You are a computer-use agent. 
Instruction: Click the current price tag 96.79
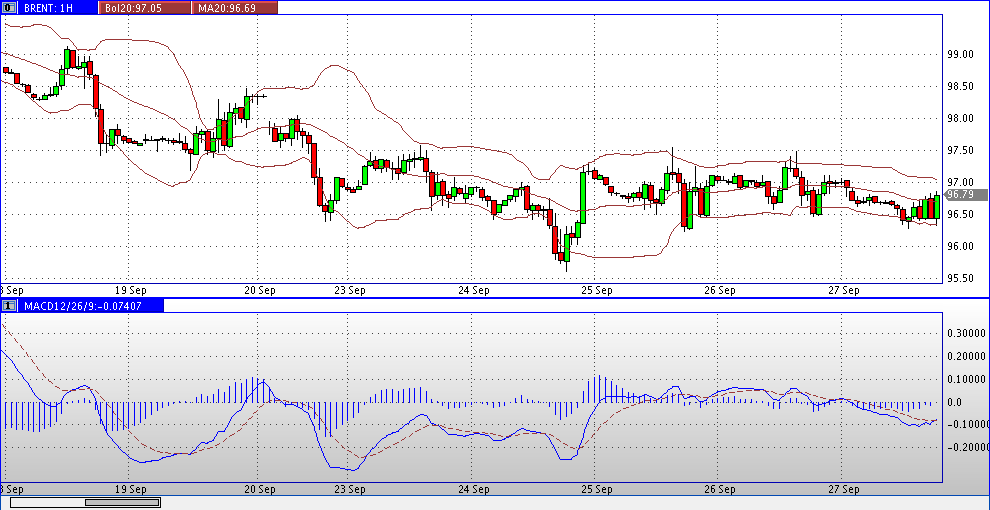967,195
